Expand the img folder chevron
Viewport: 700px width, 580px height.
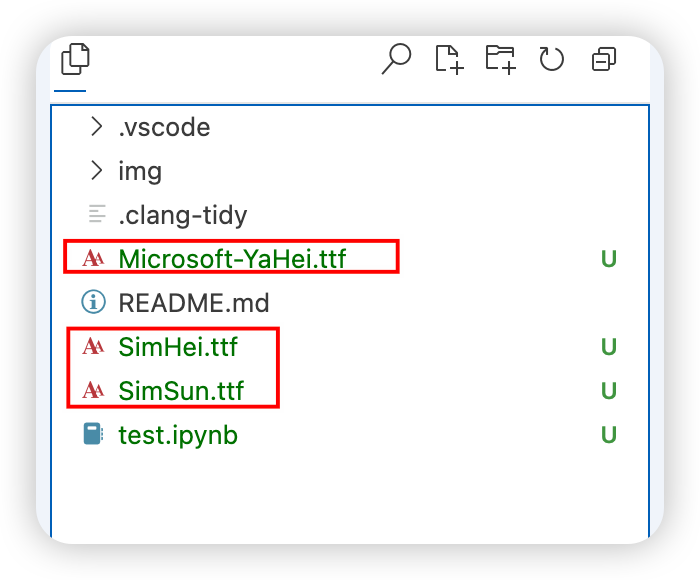point(96,170)
